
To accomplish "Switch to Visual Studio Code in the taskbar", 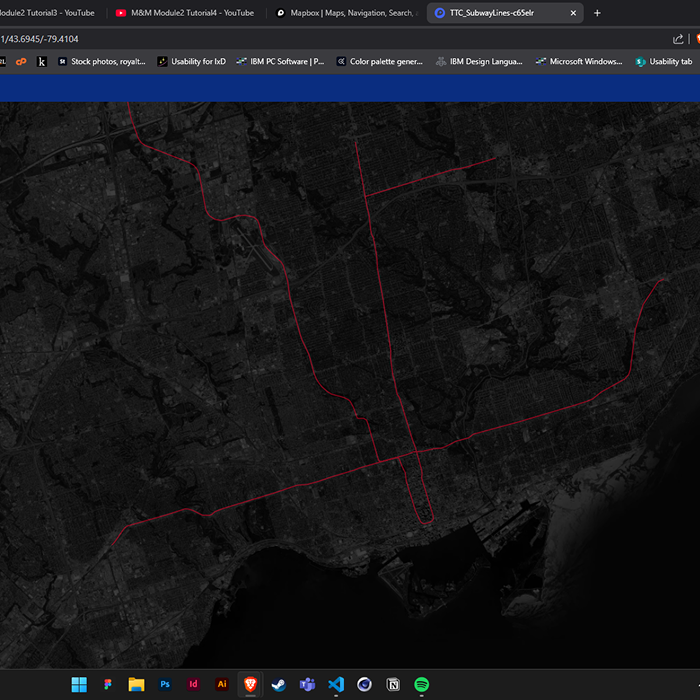I will [x=336, y=684].
